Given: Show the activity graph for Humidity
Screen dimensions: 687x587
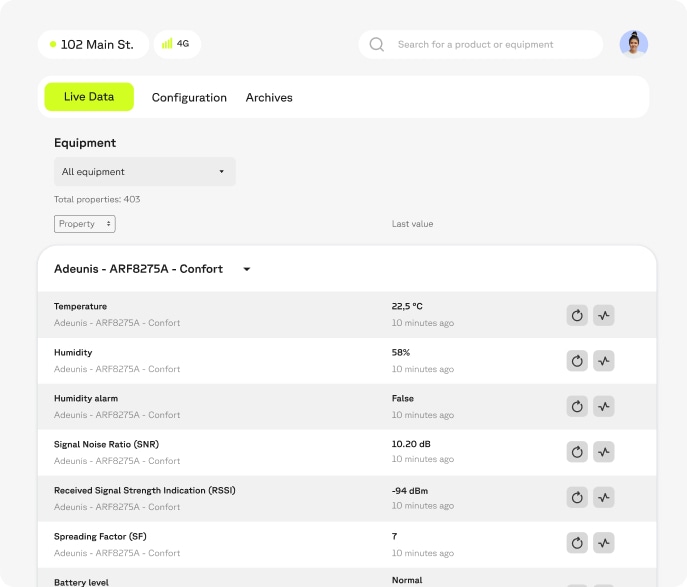Looking at the screenshot, I should [603, 361].
